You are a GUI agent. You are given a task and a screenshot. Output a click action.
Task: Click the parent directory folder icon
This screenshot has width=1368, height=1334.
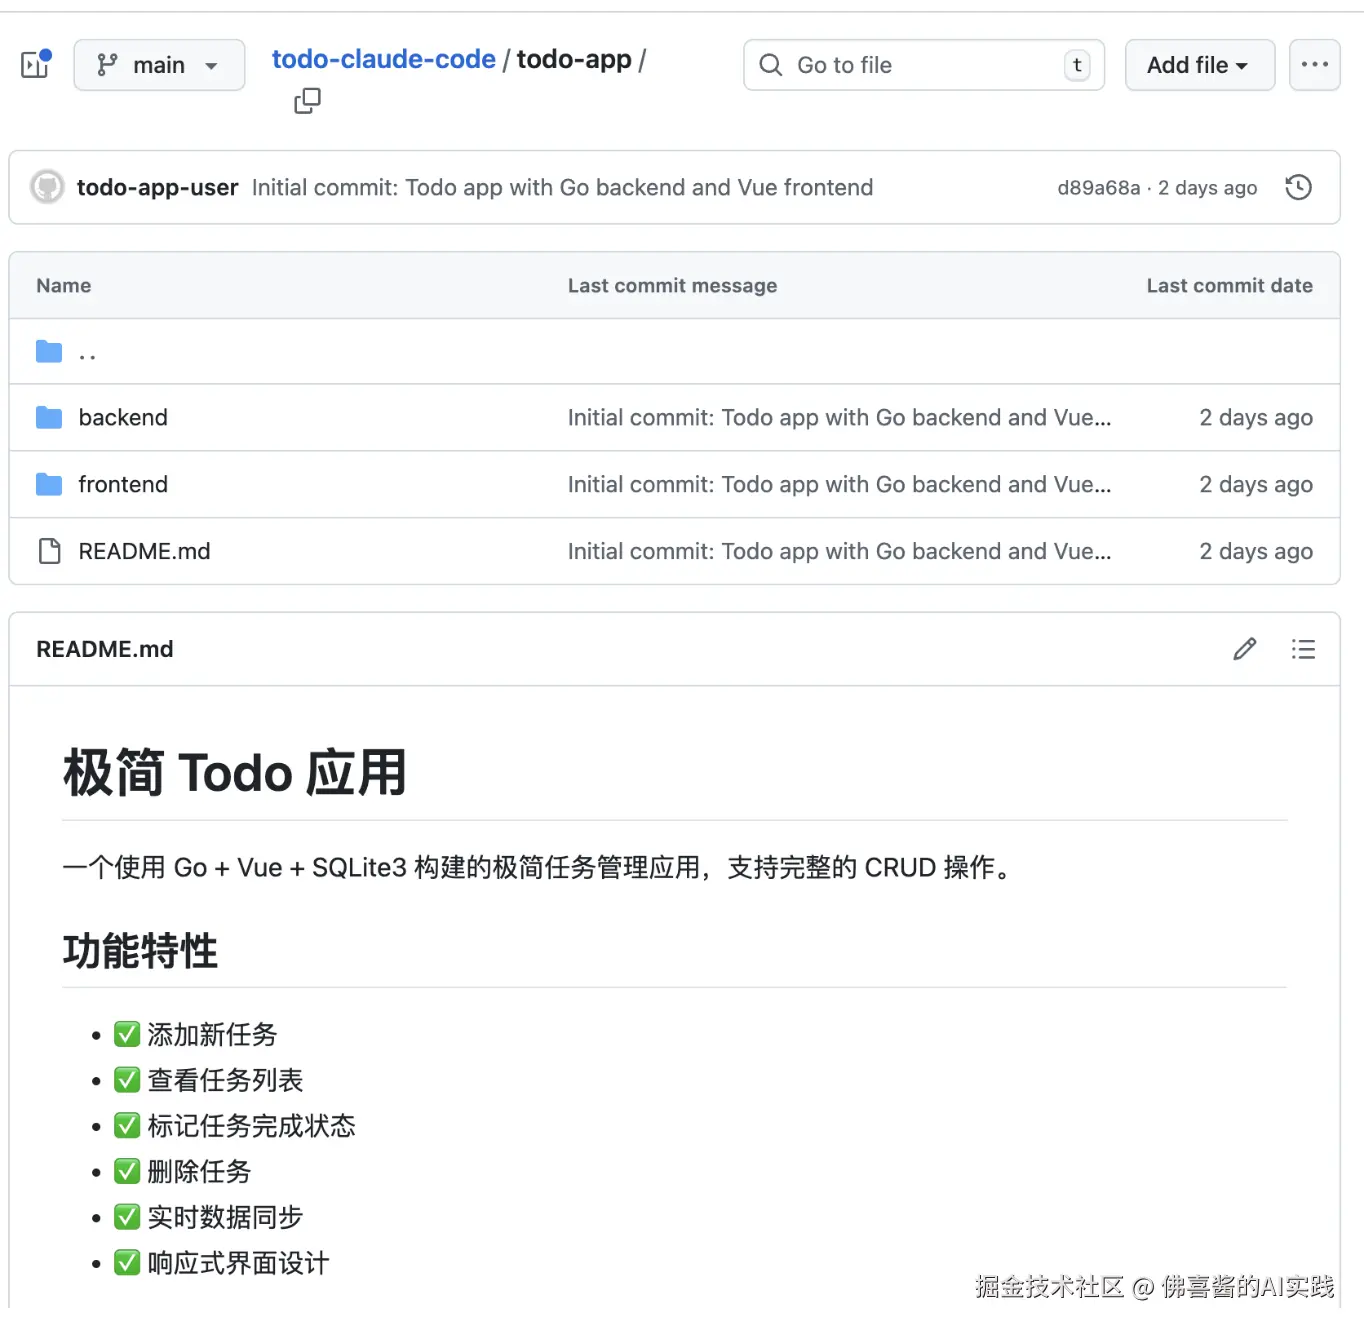pyautogui.click(x=49, y=351)
